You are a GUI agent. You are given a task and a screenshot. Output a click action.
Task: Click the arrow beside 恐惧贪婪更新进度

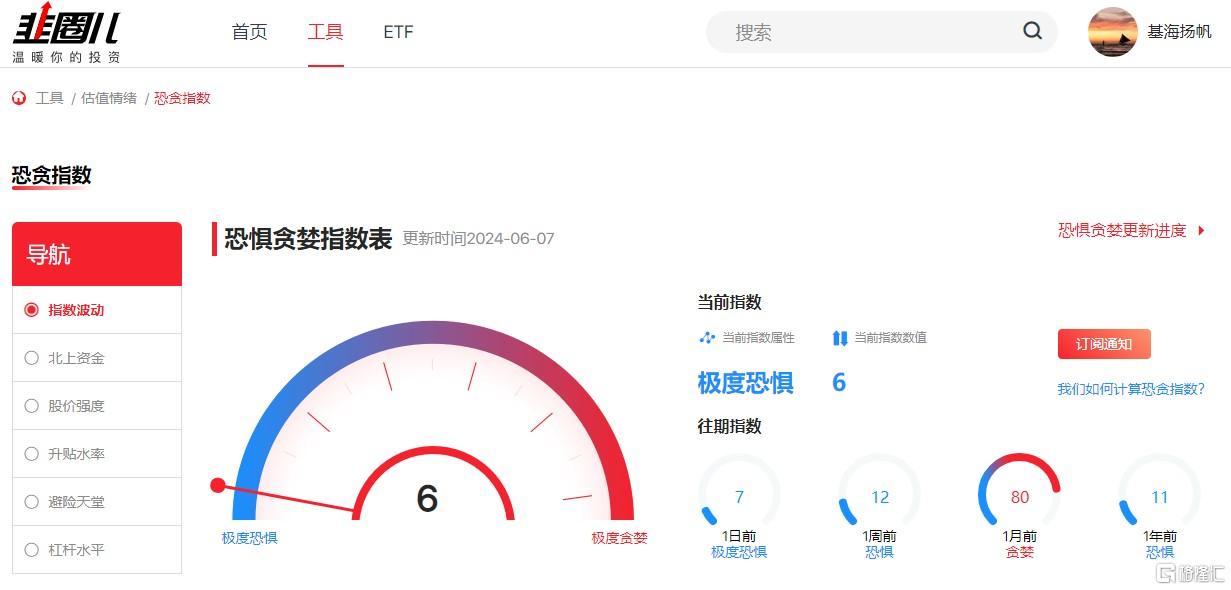click(x=1201, y=231)
